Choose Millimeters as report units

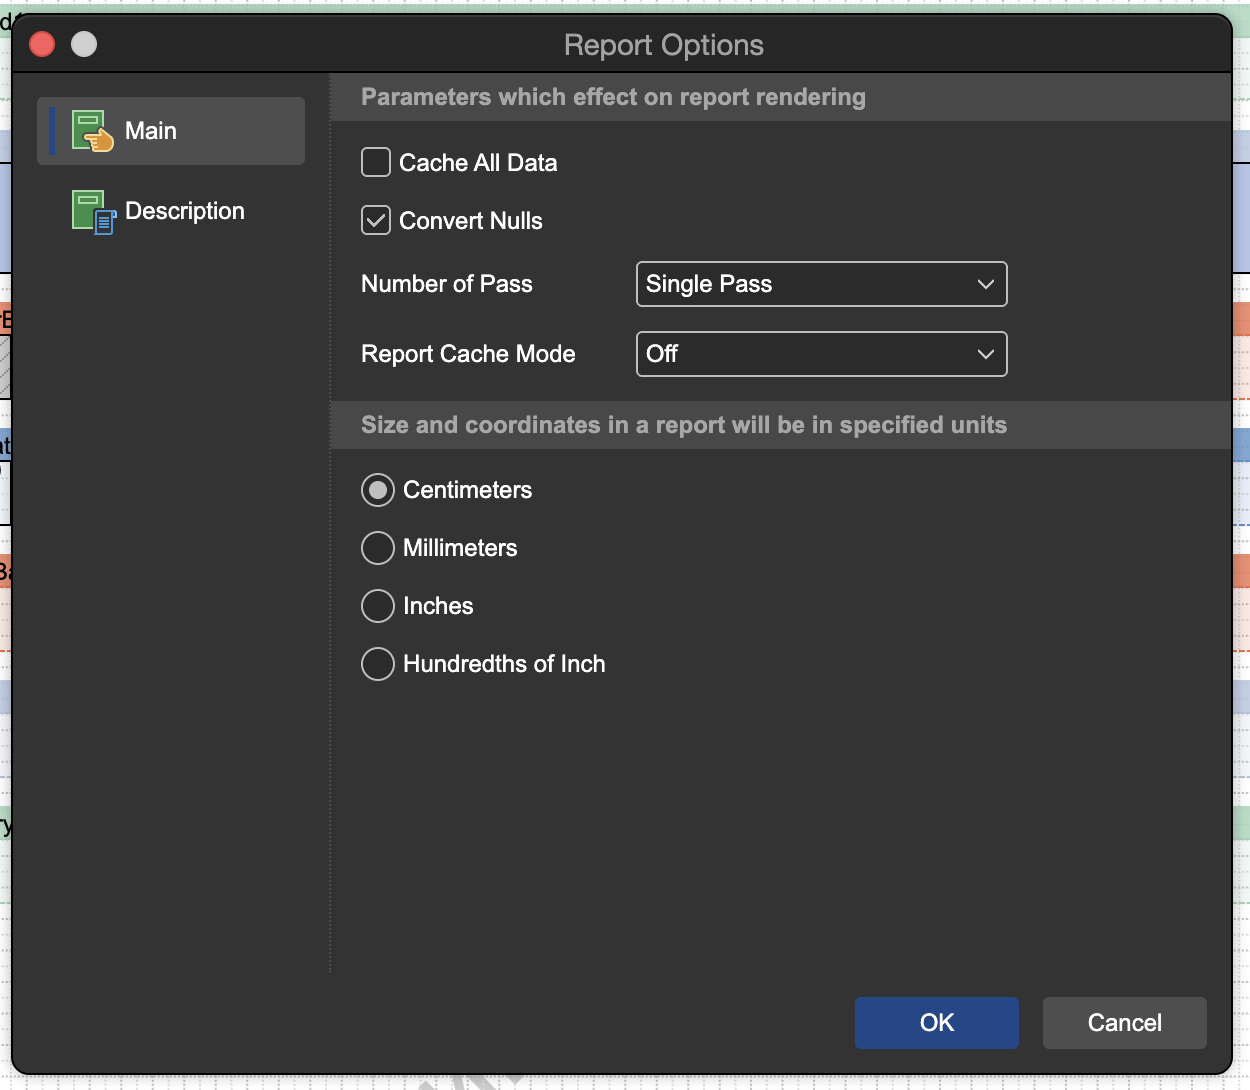(378, 548)
